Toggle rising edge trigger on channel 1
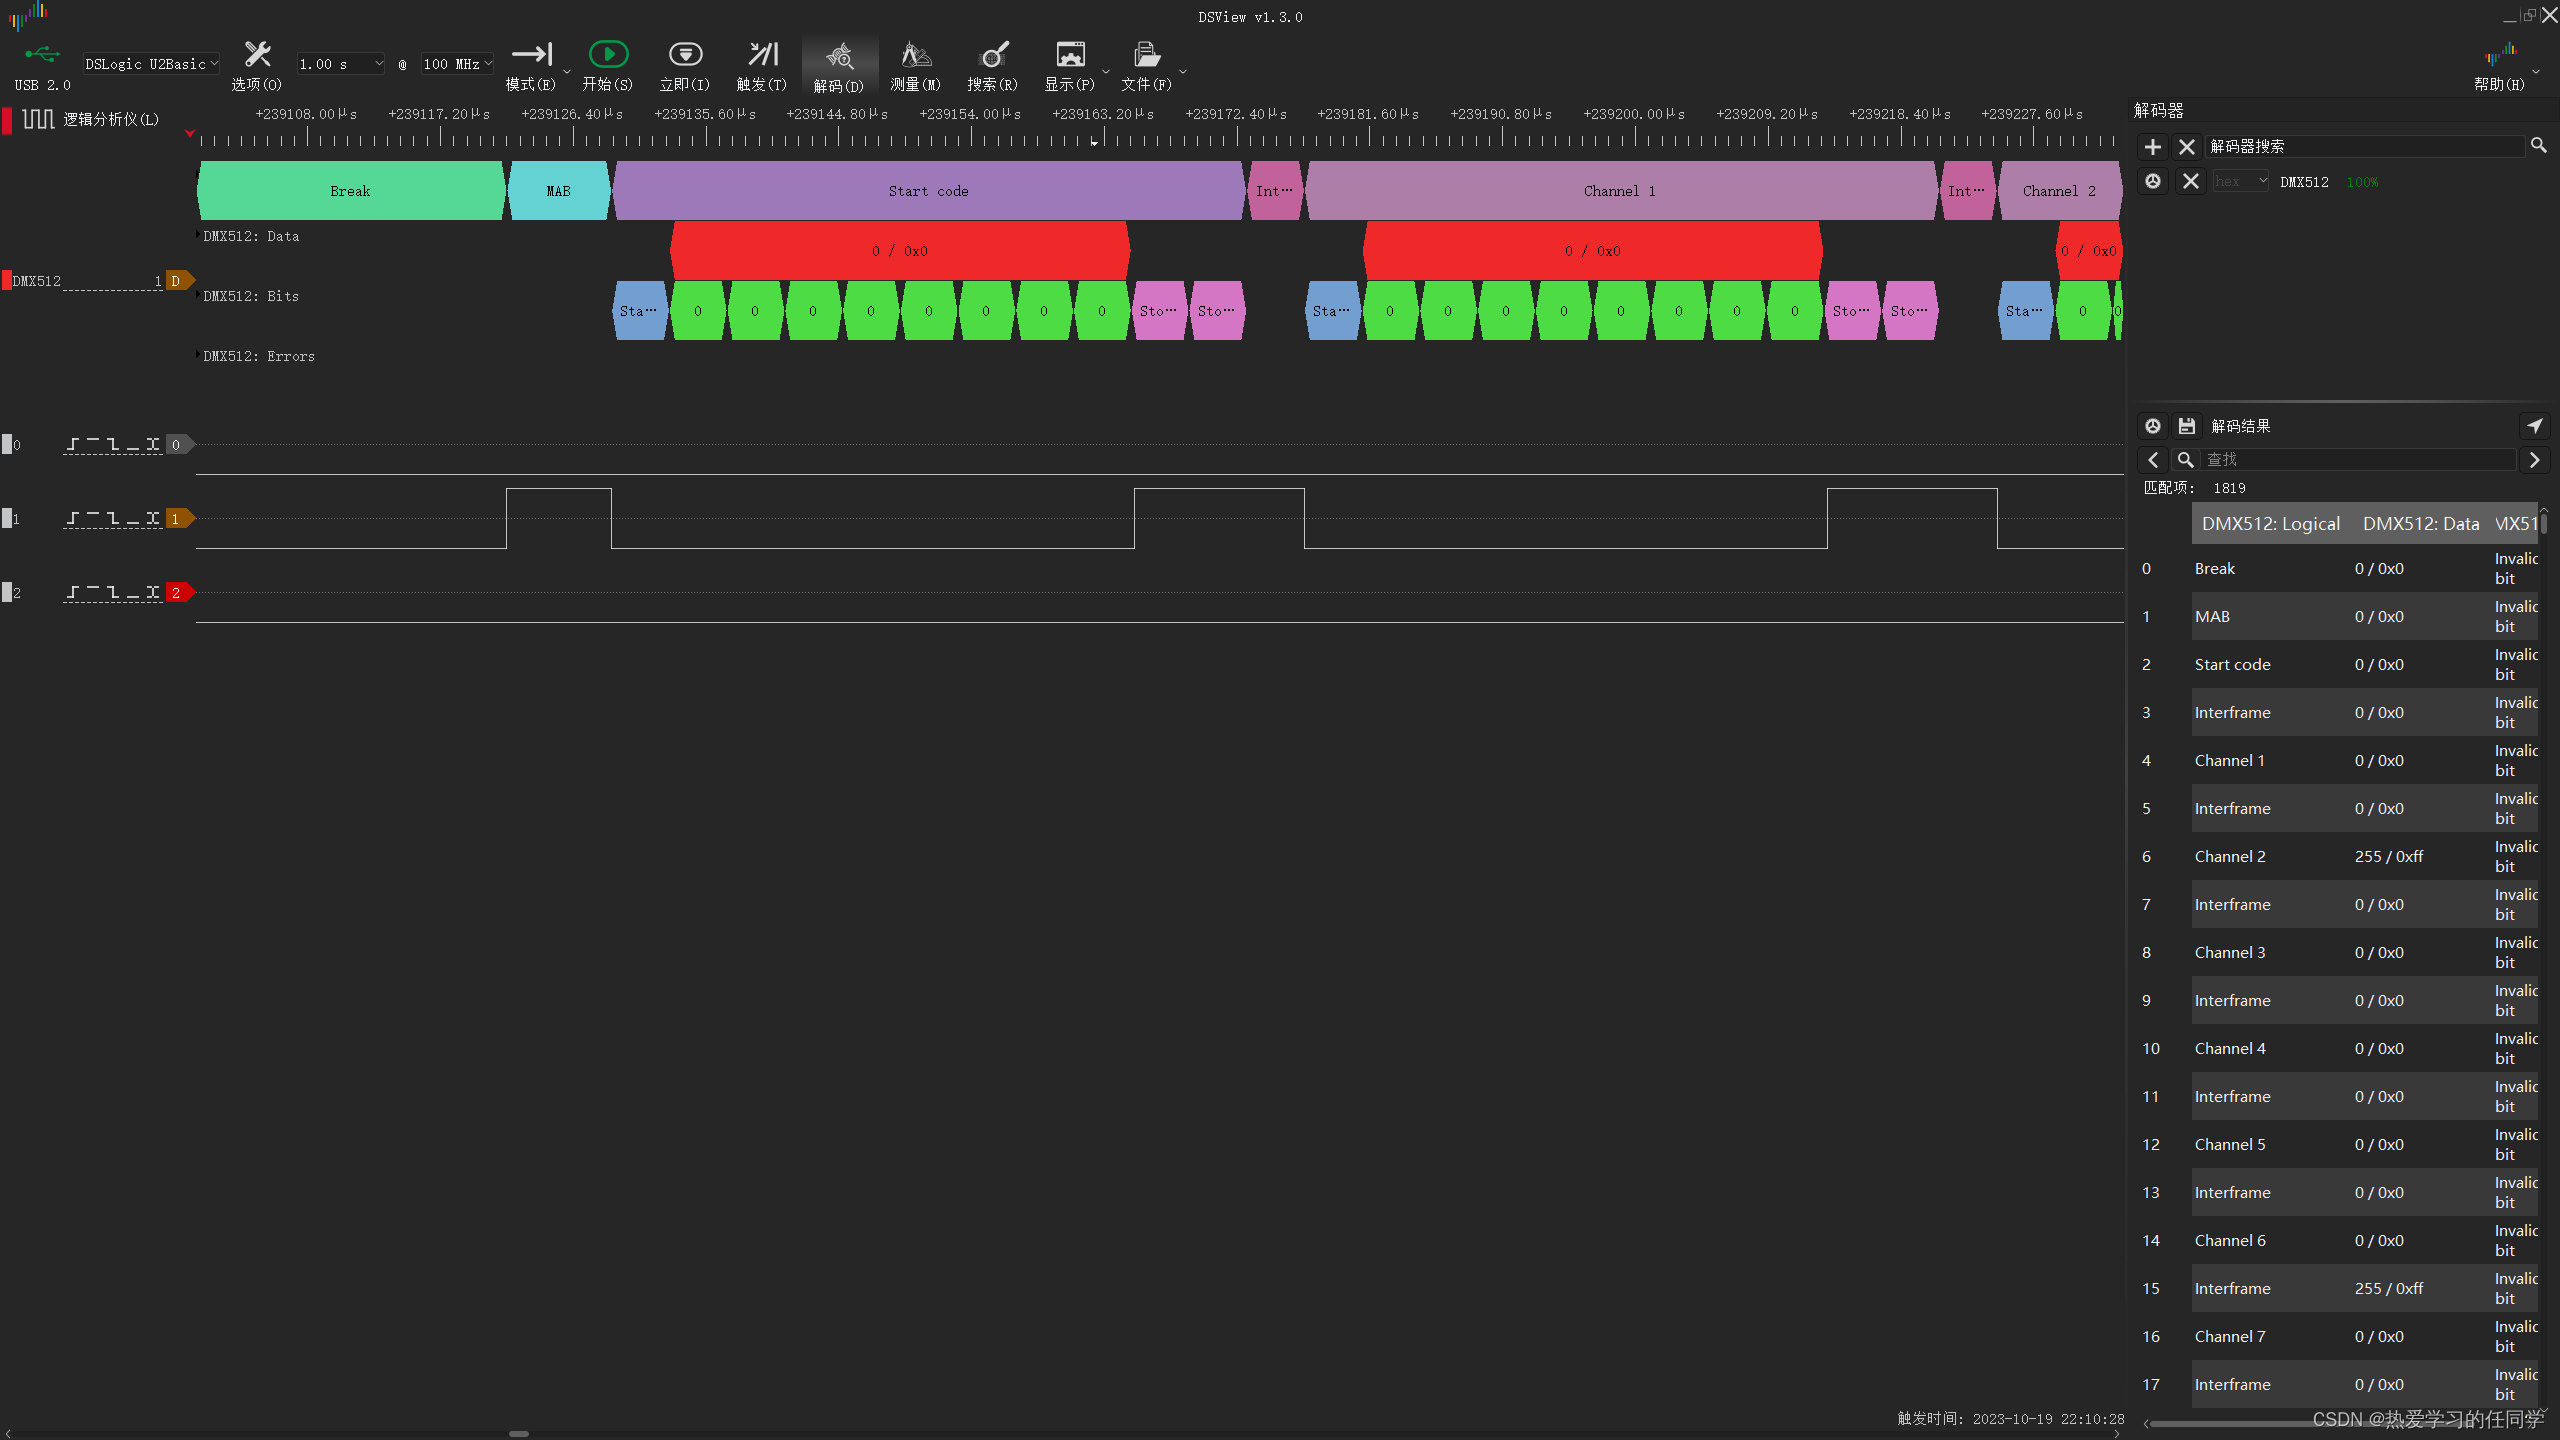This screenshot has width=2560, height=1440. click(73, 518)
